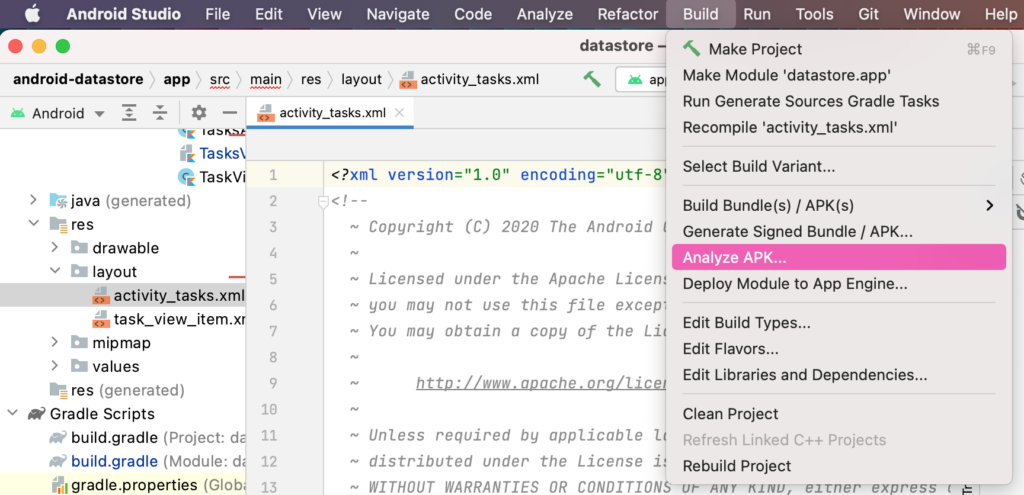Open project panel gear settings
This screenshot has height=495, width=1024.
click(199, 113)
